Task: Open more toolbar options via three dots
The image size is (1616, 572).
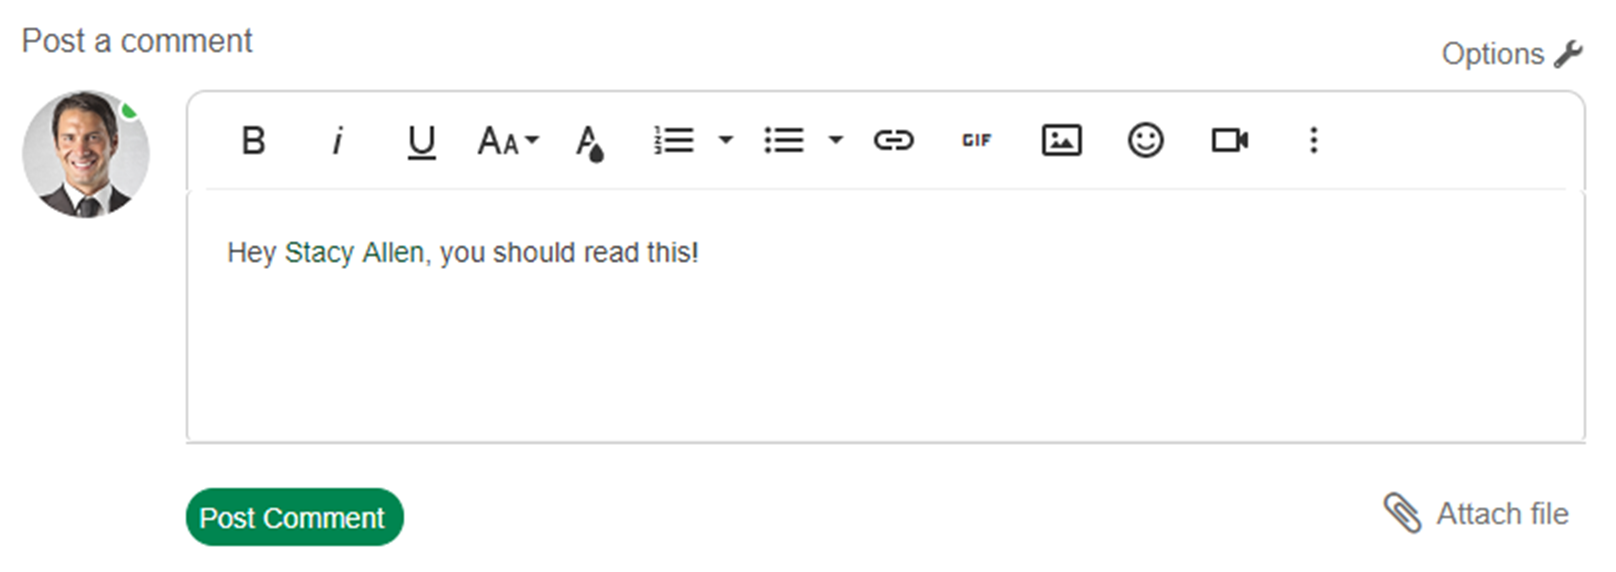Action: click(x=1314, y=140)
